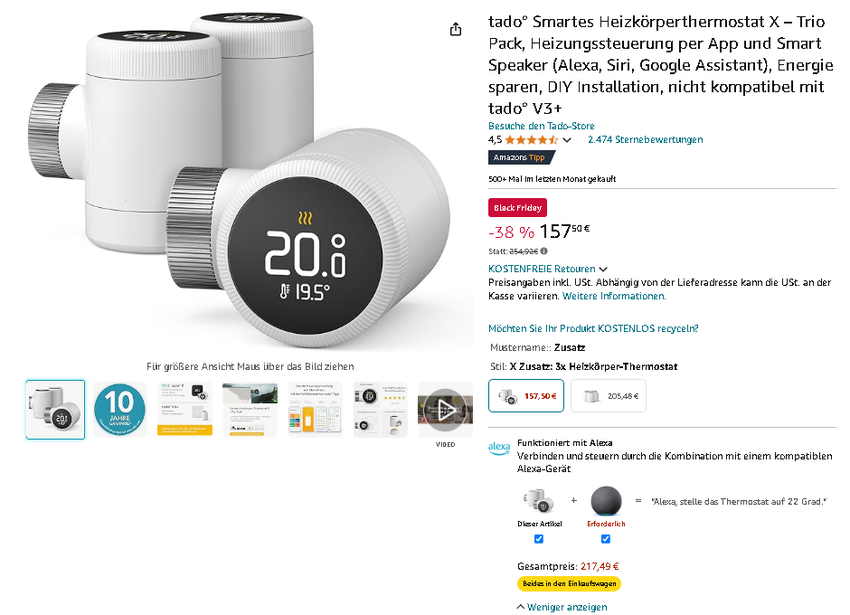Expand KOSTENFREIE Retouren details
Screen dimensions: 850x615
548,269
